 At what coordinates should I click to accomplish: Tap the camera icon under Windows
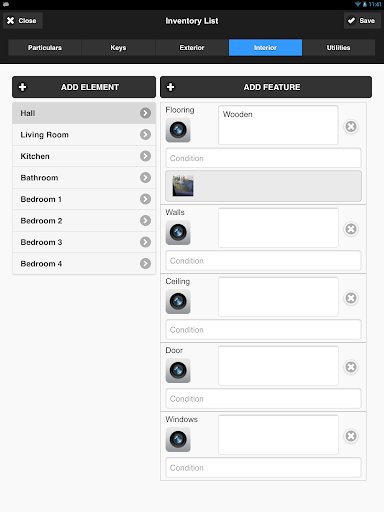click(x=178, y=439)
